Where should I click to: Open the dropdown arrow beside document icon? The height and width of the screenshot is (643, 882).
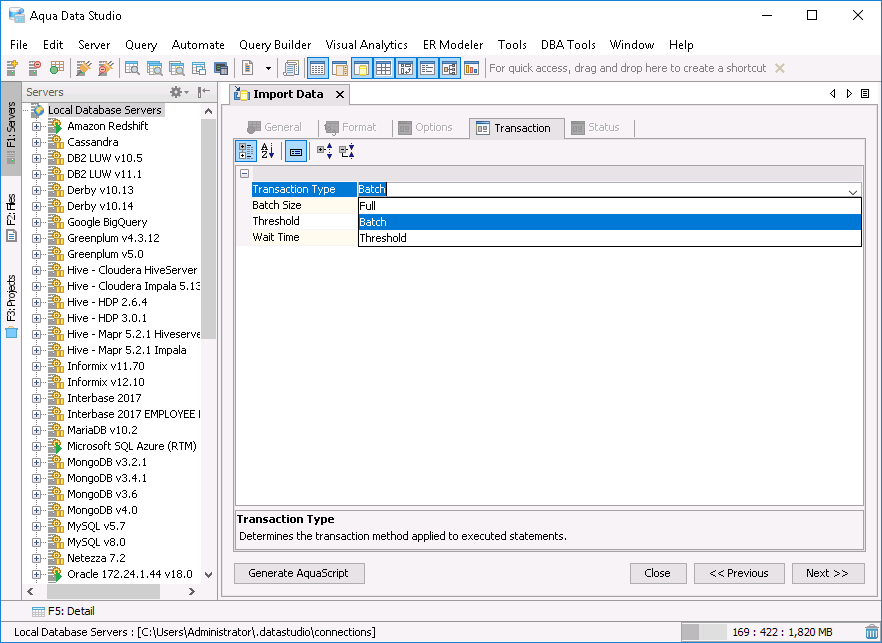pos(268,69)
